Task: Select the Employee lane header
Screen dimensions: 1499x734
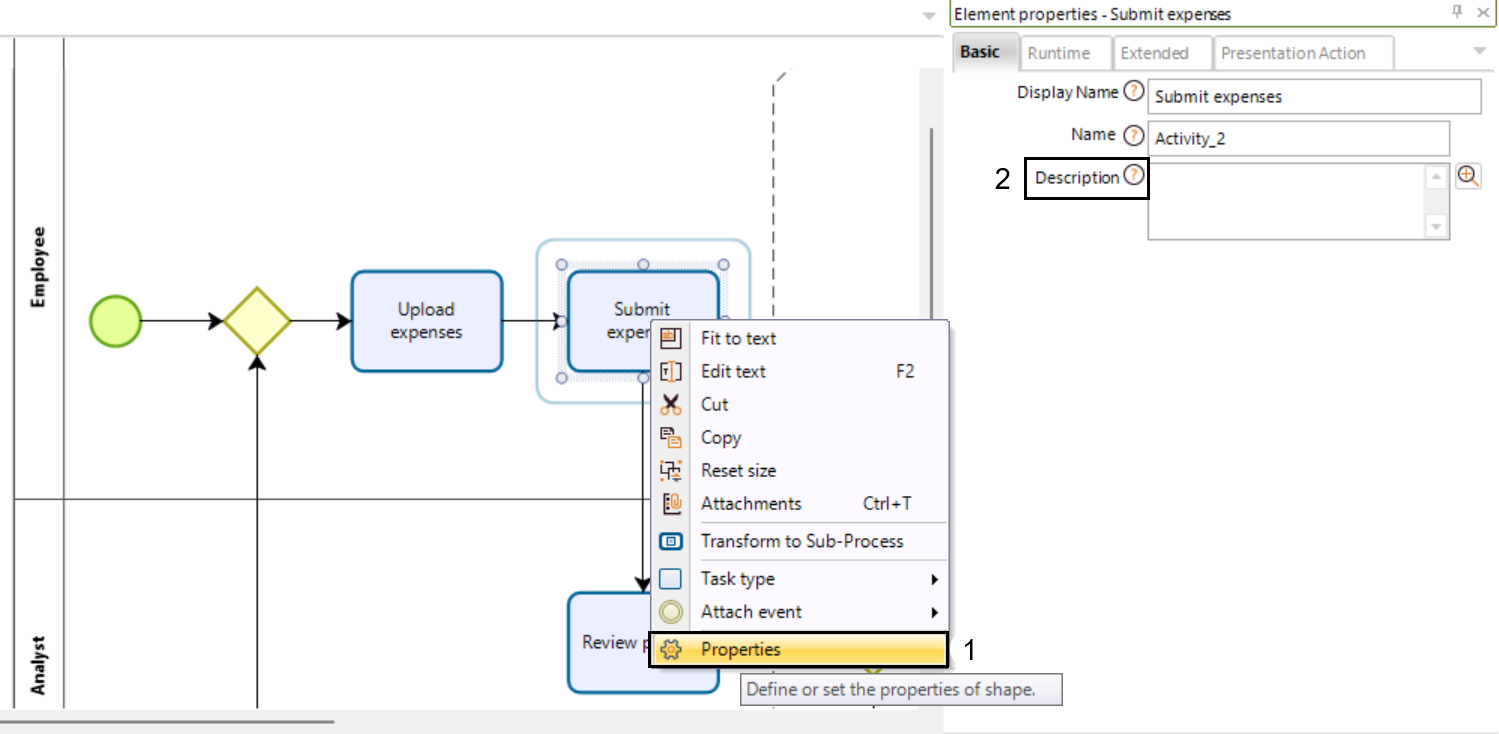Action: point(38,267)
